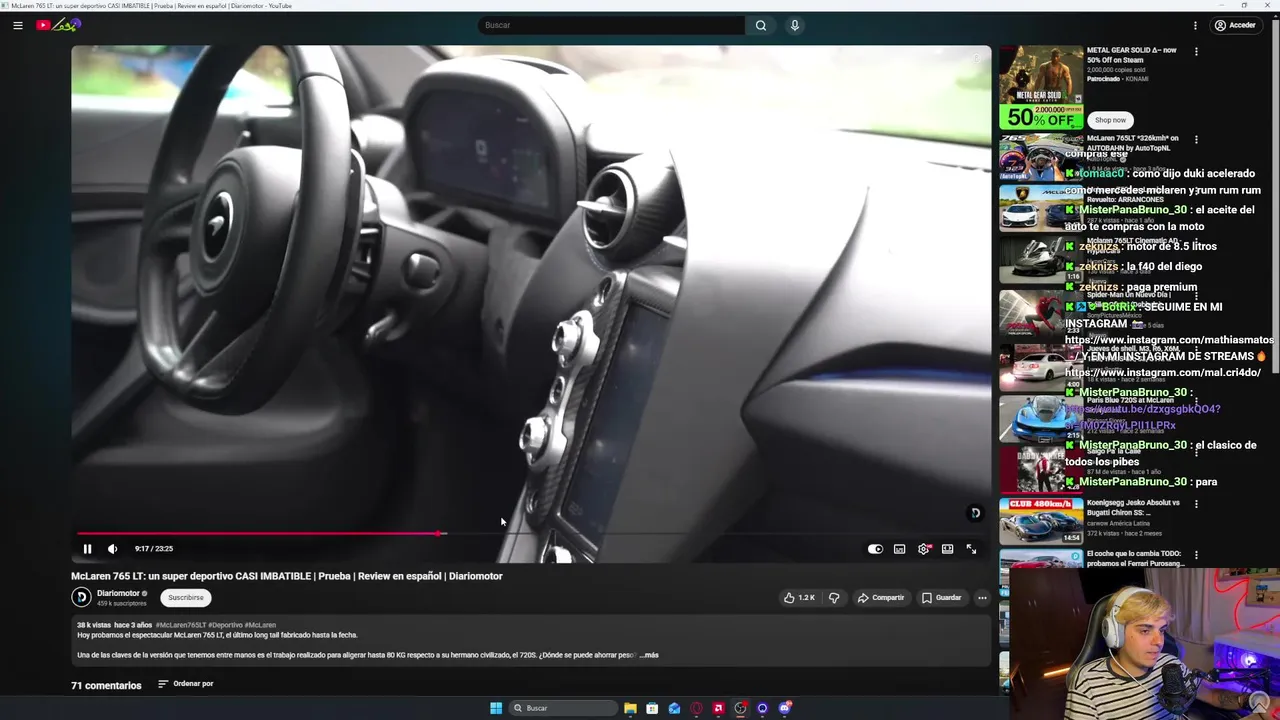The width and height of the screenshot is (1280, 720).
Task: Open the player settings gear
Action: [x=924, y=549]
